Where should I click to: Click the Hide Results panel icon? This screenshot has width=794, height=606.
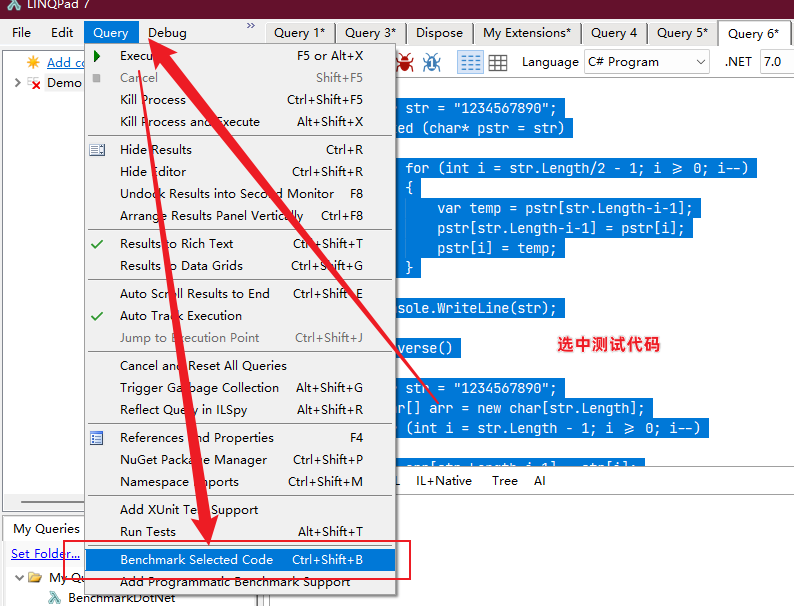(97, 150)
